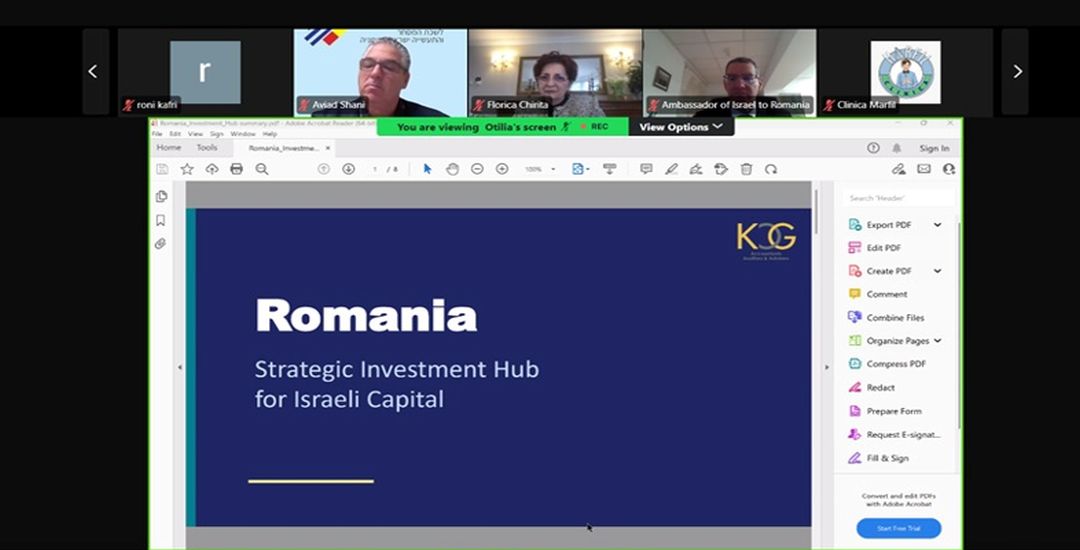Click the zoom in plus icon
Image resolution: width=1080 pixels, height=550 pixels.
(502, 169)
